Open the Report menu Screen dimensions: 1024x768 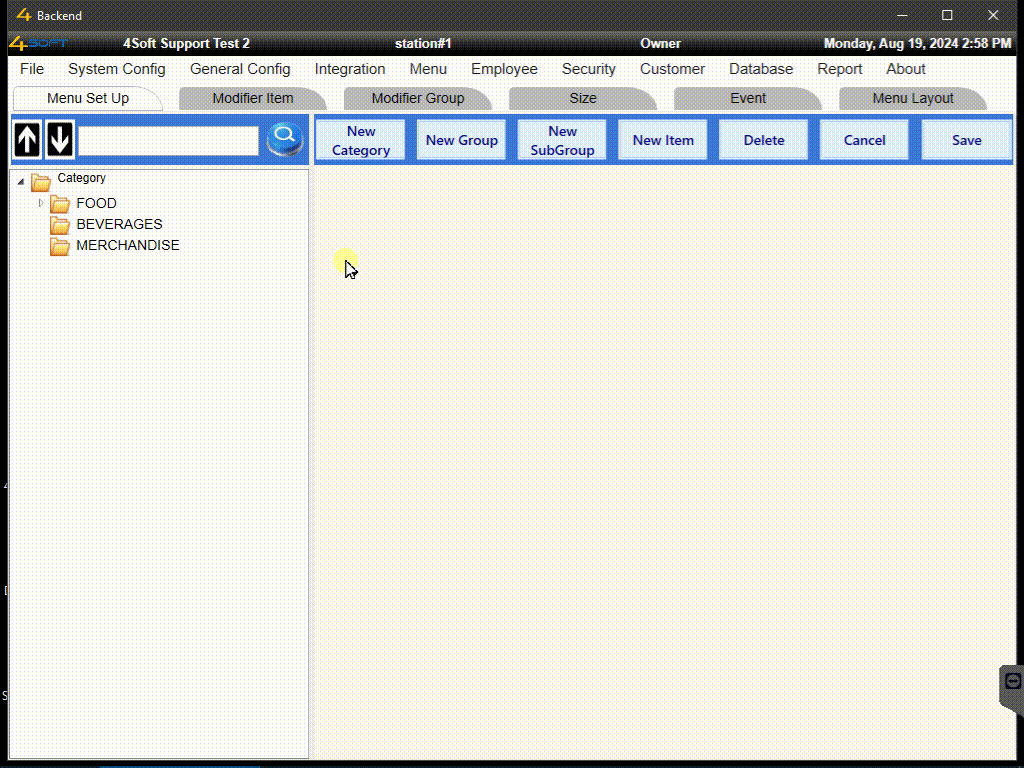tap(840, 69)
